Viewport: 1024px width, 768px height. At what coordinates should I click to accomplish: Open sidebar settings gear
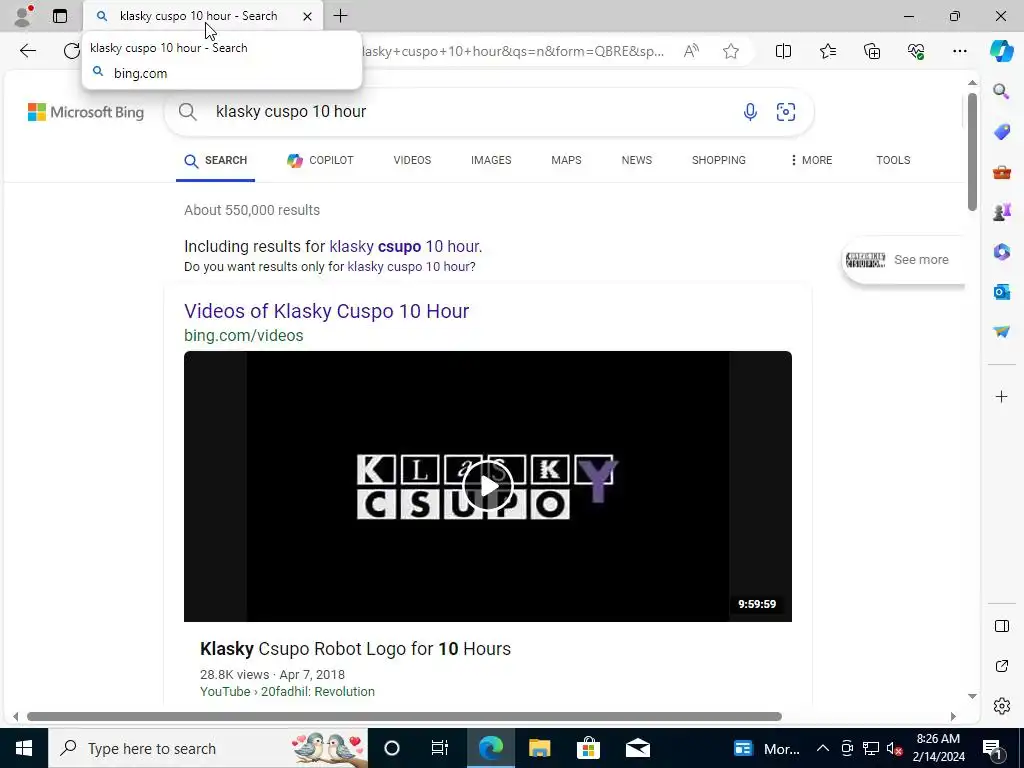[x=1001, y=706]
